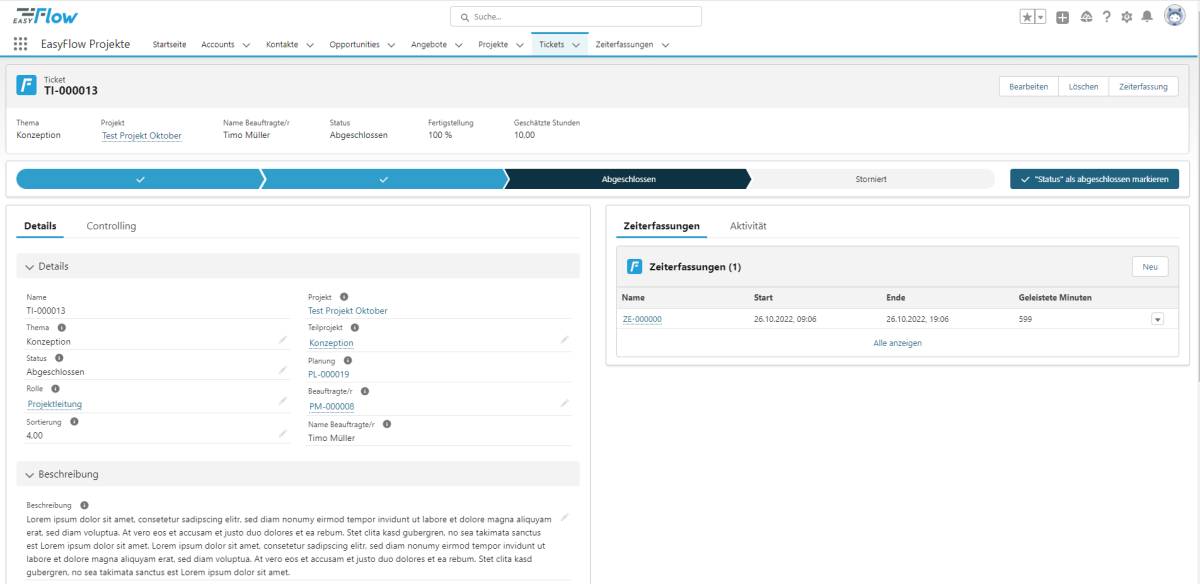This screenshot has width=1200, height=584.
Task: Click the Bearbeiten button
Action: (x=1028, y=87)
